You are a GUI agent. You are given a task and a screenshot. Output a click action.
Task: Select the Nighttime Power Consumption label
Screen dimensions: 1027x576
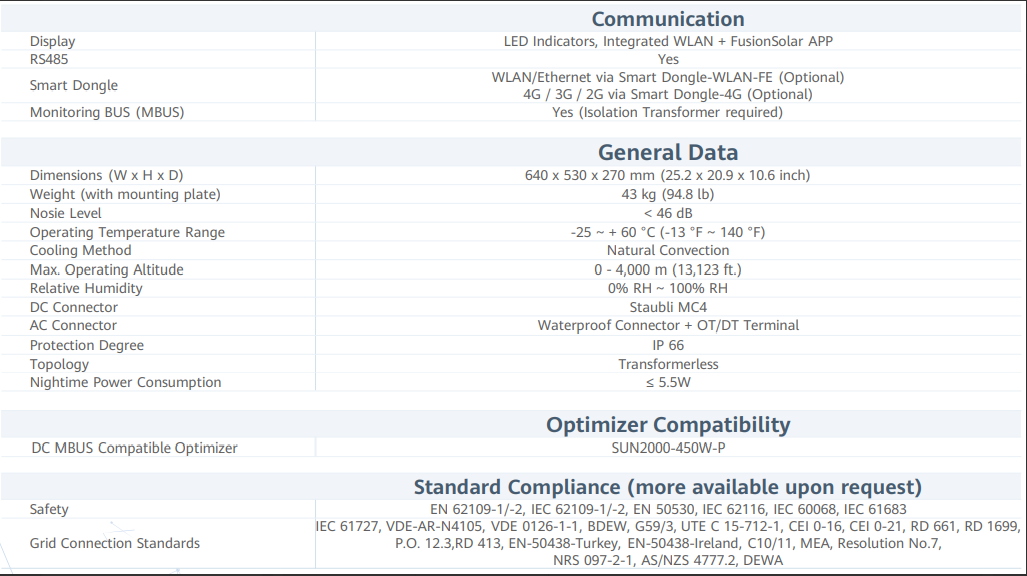click(x=126, y=382)
